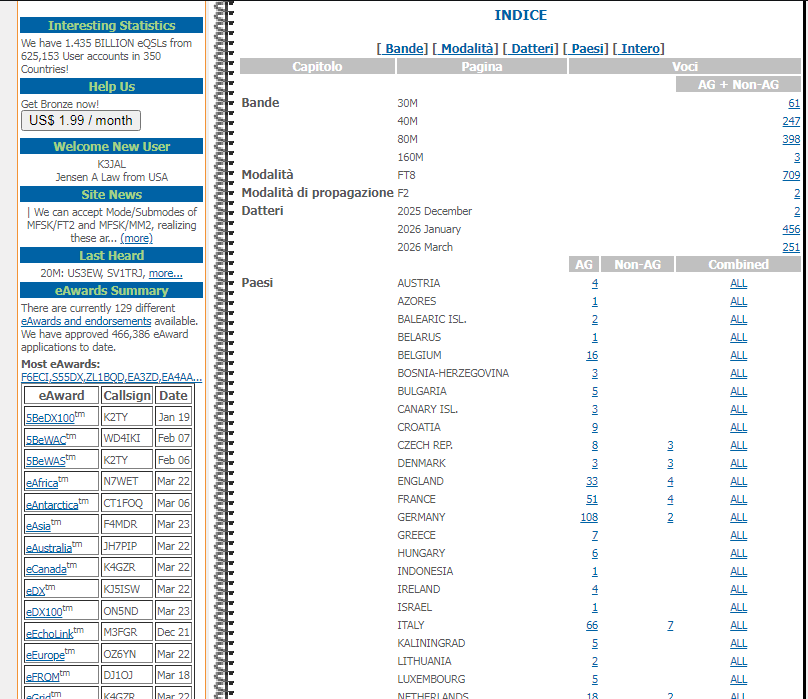Open the eFROM eAward link
This screenshot has width=808, height=699.
(x=43, y=677)
